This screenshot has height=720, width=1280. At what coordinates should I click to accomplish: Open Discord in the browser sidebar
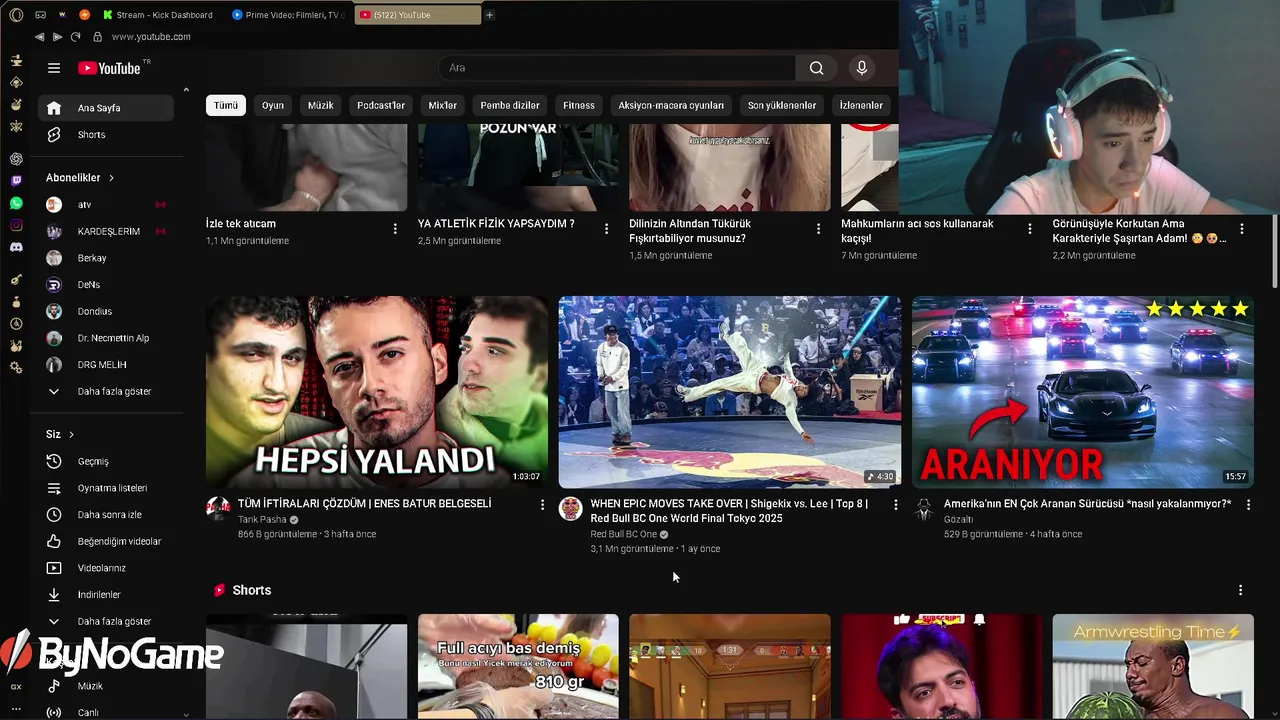(x=16, y=247)
